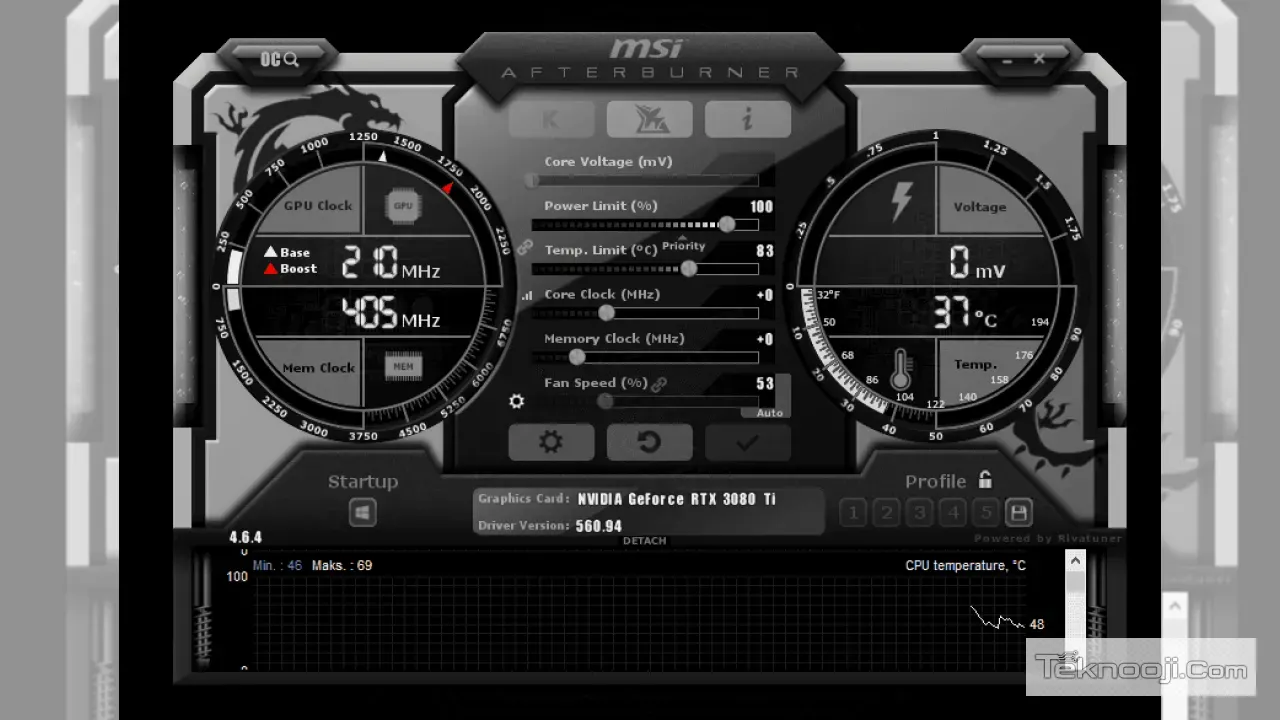The height and width of the screenshot is (720, 1280).
Task: Click the GPU Clock label
Action: 318,206
